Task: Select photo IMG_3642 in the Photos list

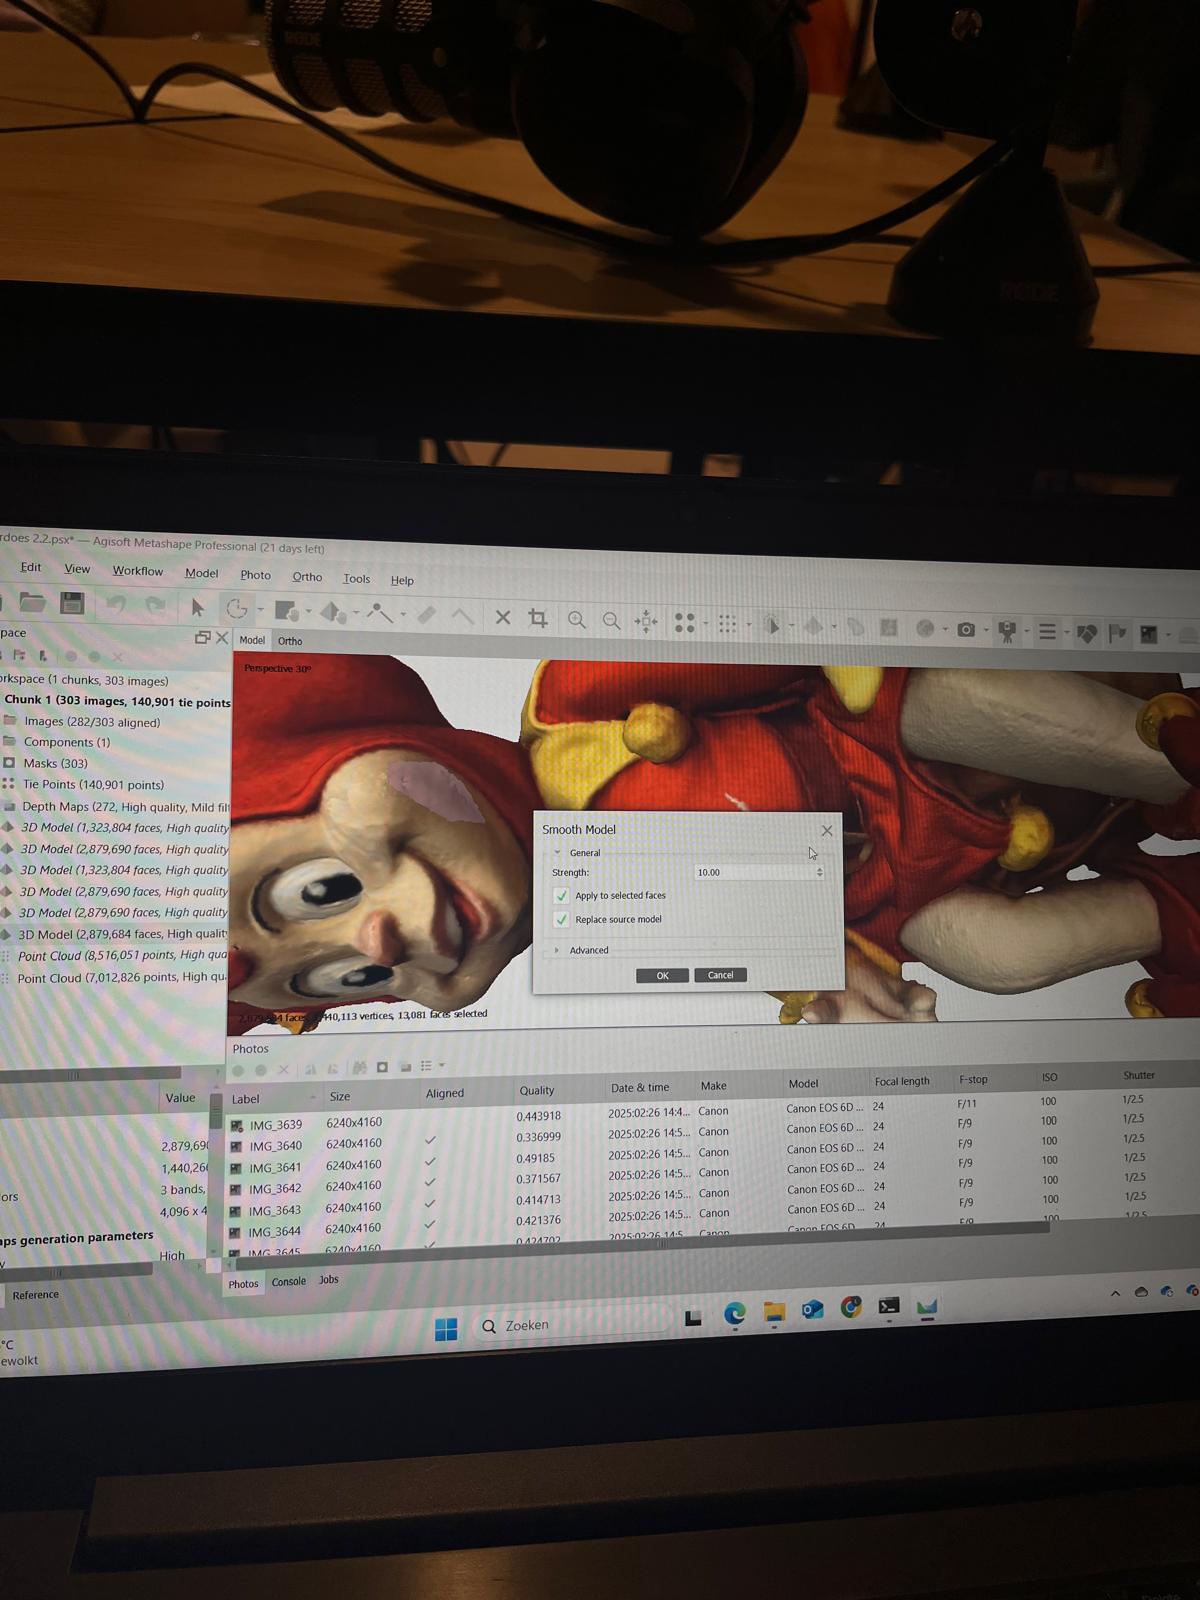Action: click(x=275, y=1189)
